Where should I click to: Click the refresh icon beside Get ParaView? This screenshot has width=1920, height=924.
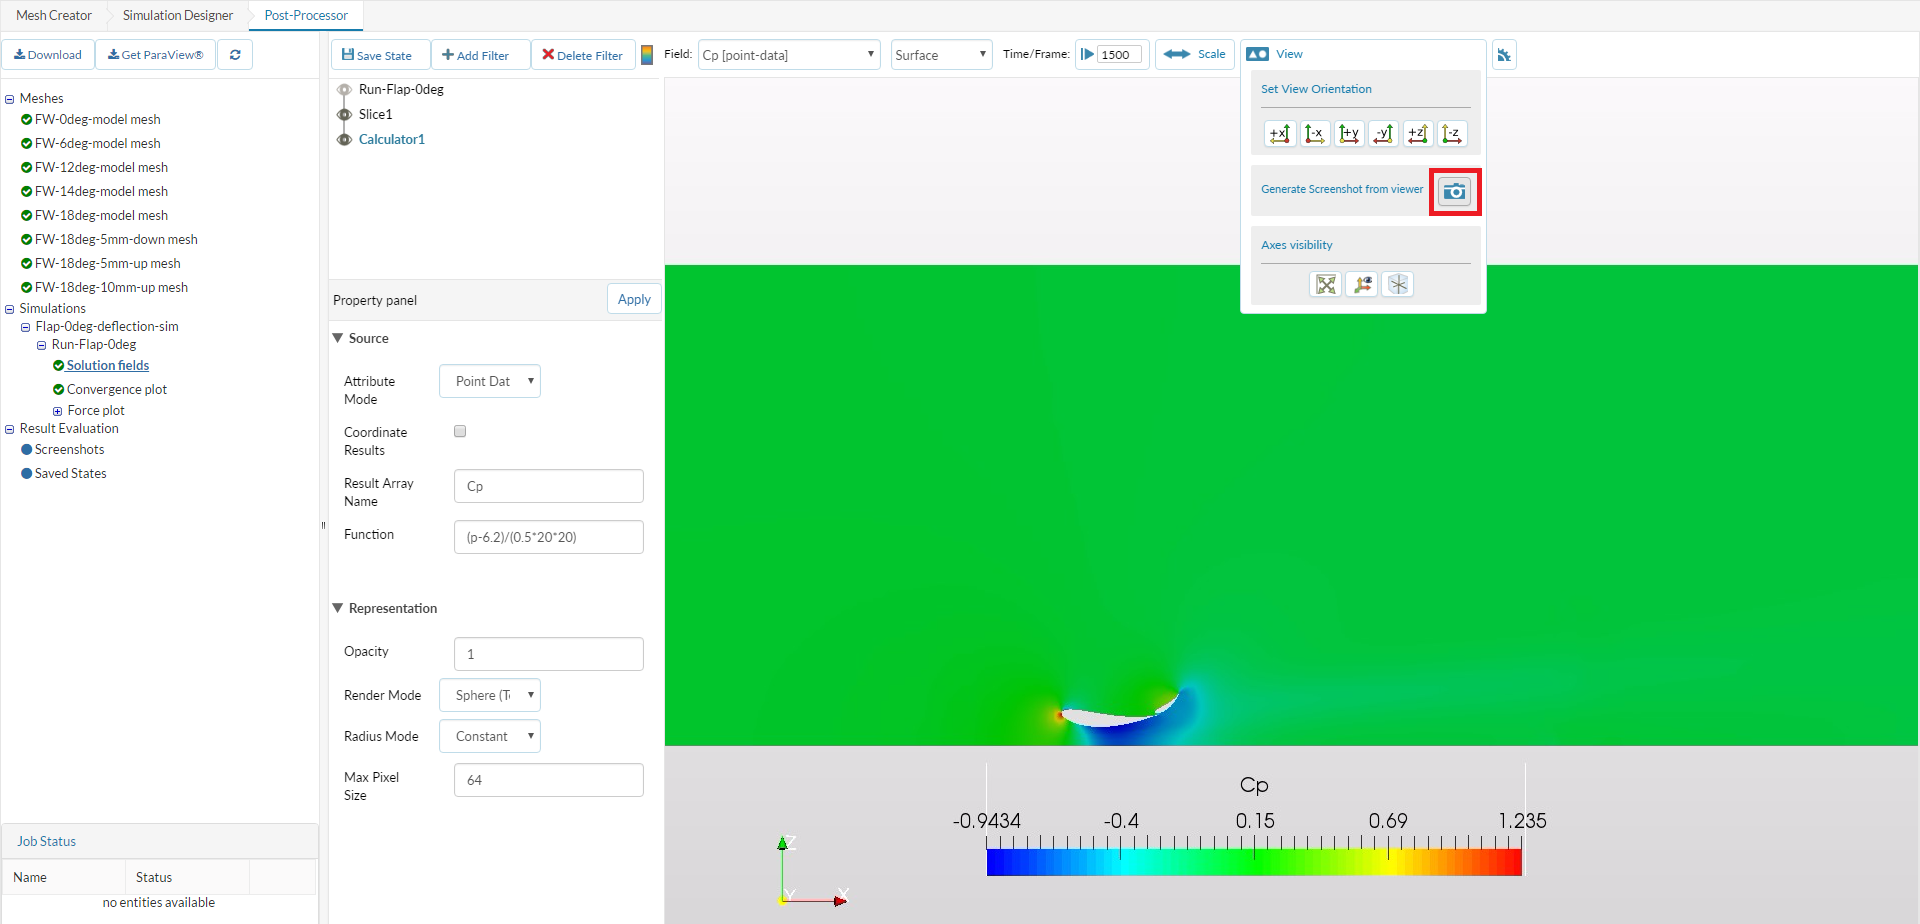tap(235, 55)
